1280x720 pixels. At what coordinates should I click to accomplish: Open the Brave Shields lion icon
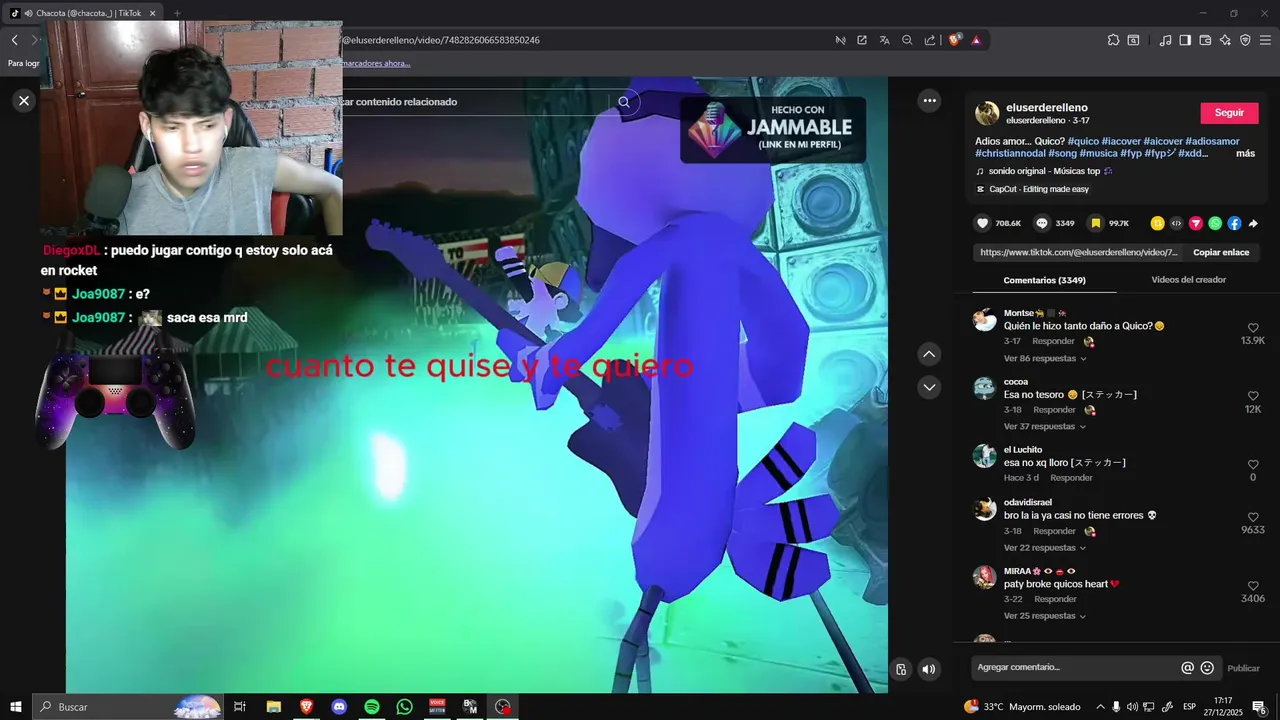pos(954,40)
